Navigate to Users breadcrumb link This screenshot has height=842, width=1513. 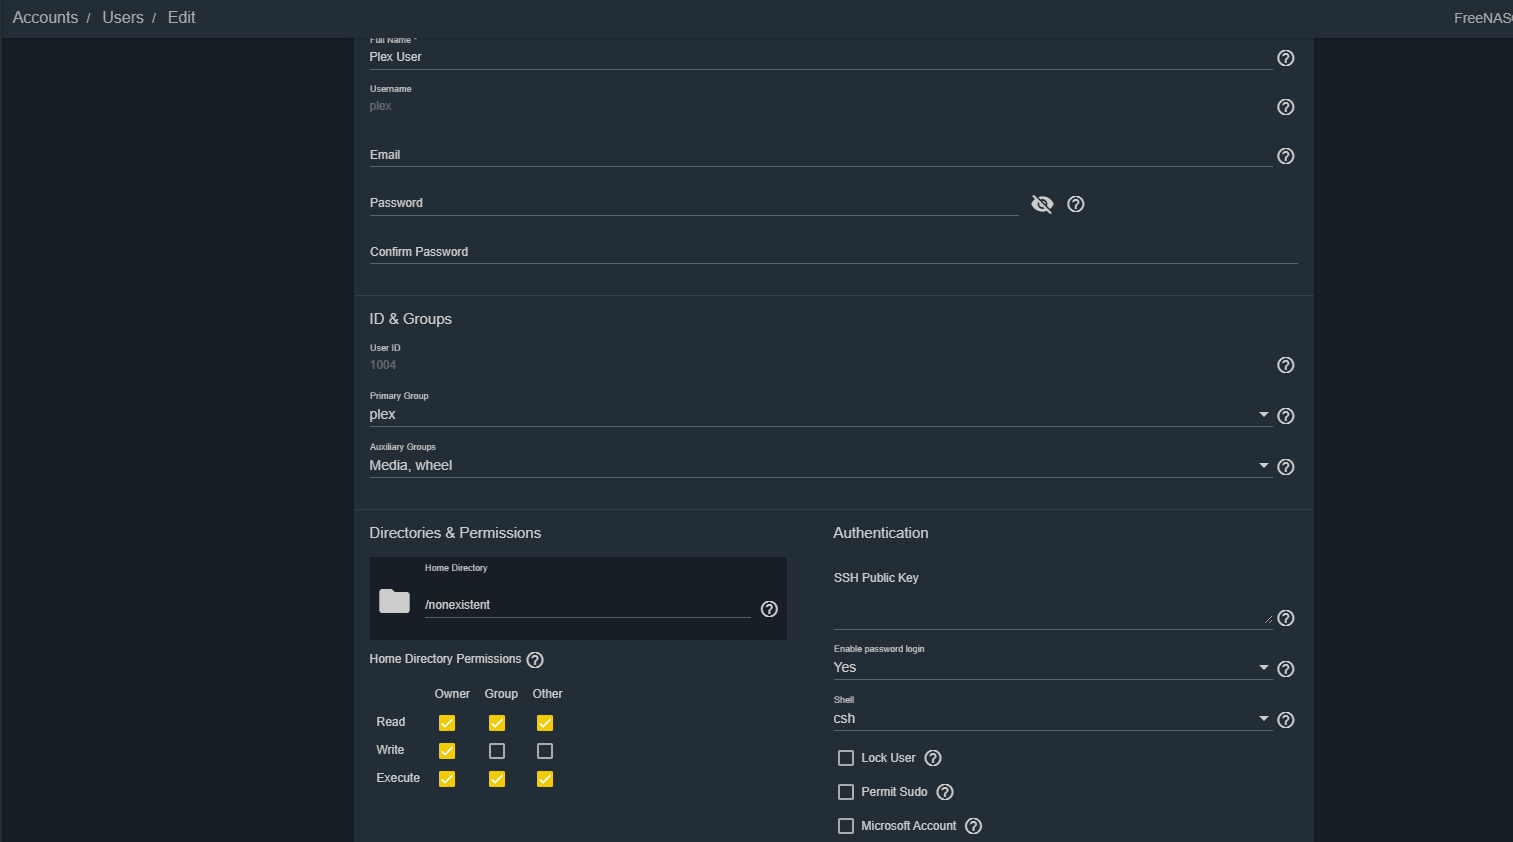[123, 18]
